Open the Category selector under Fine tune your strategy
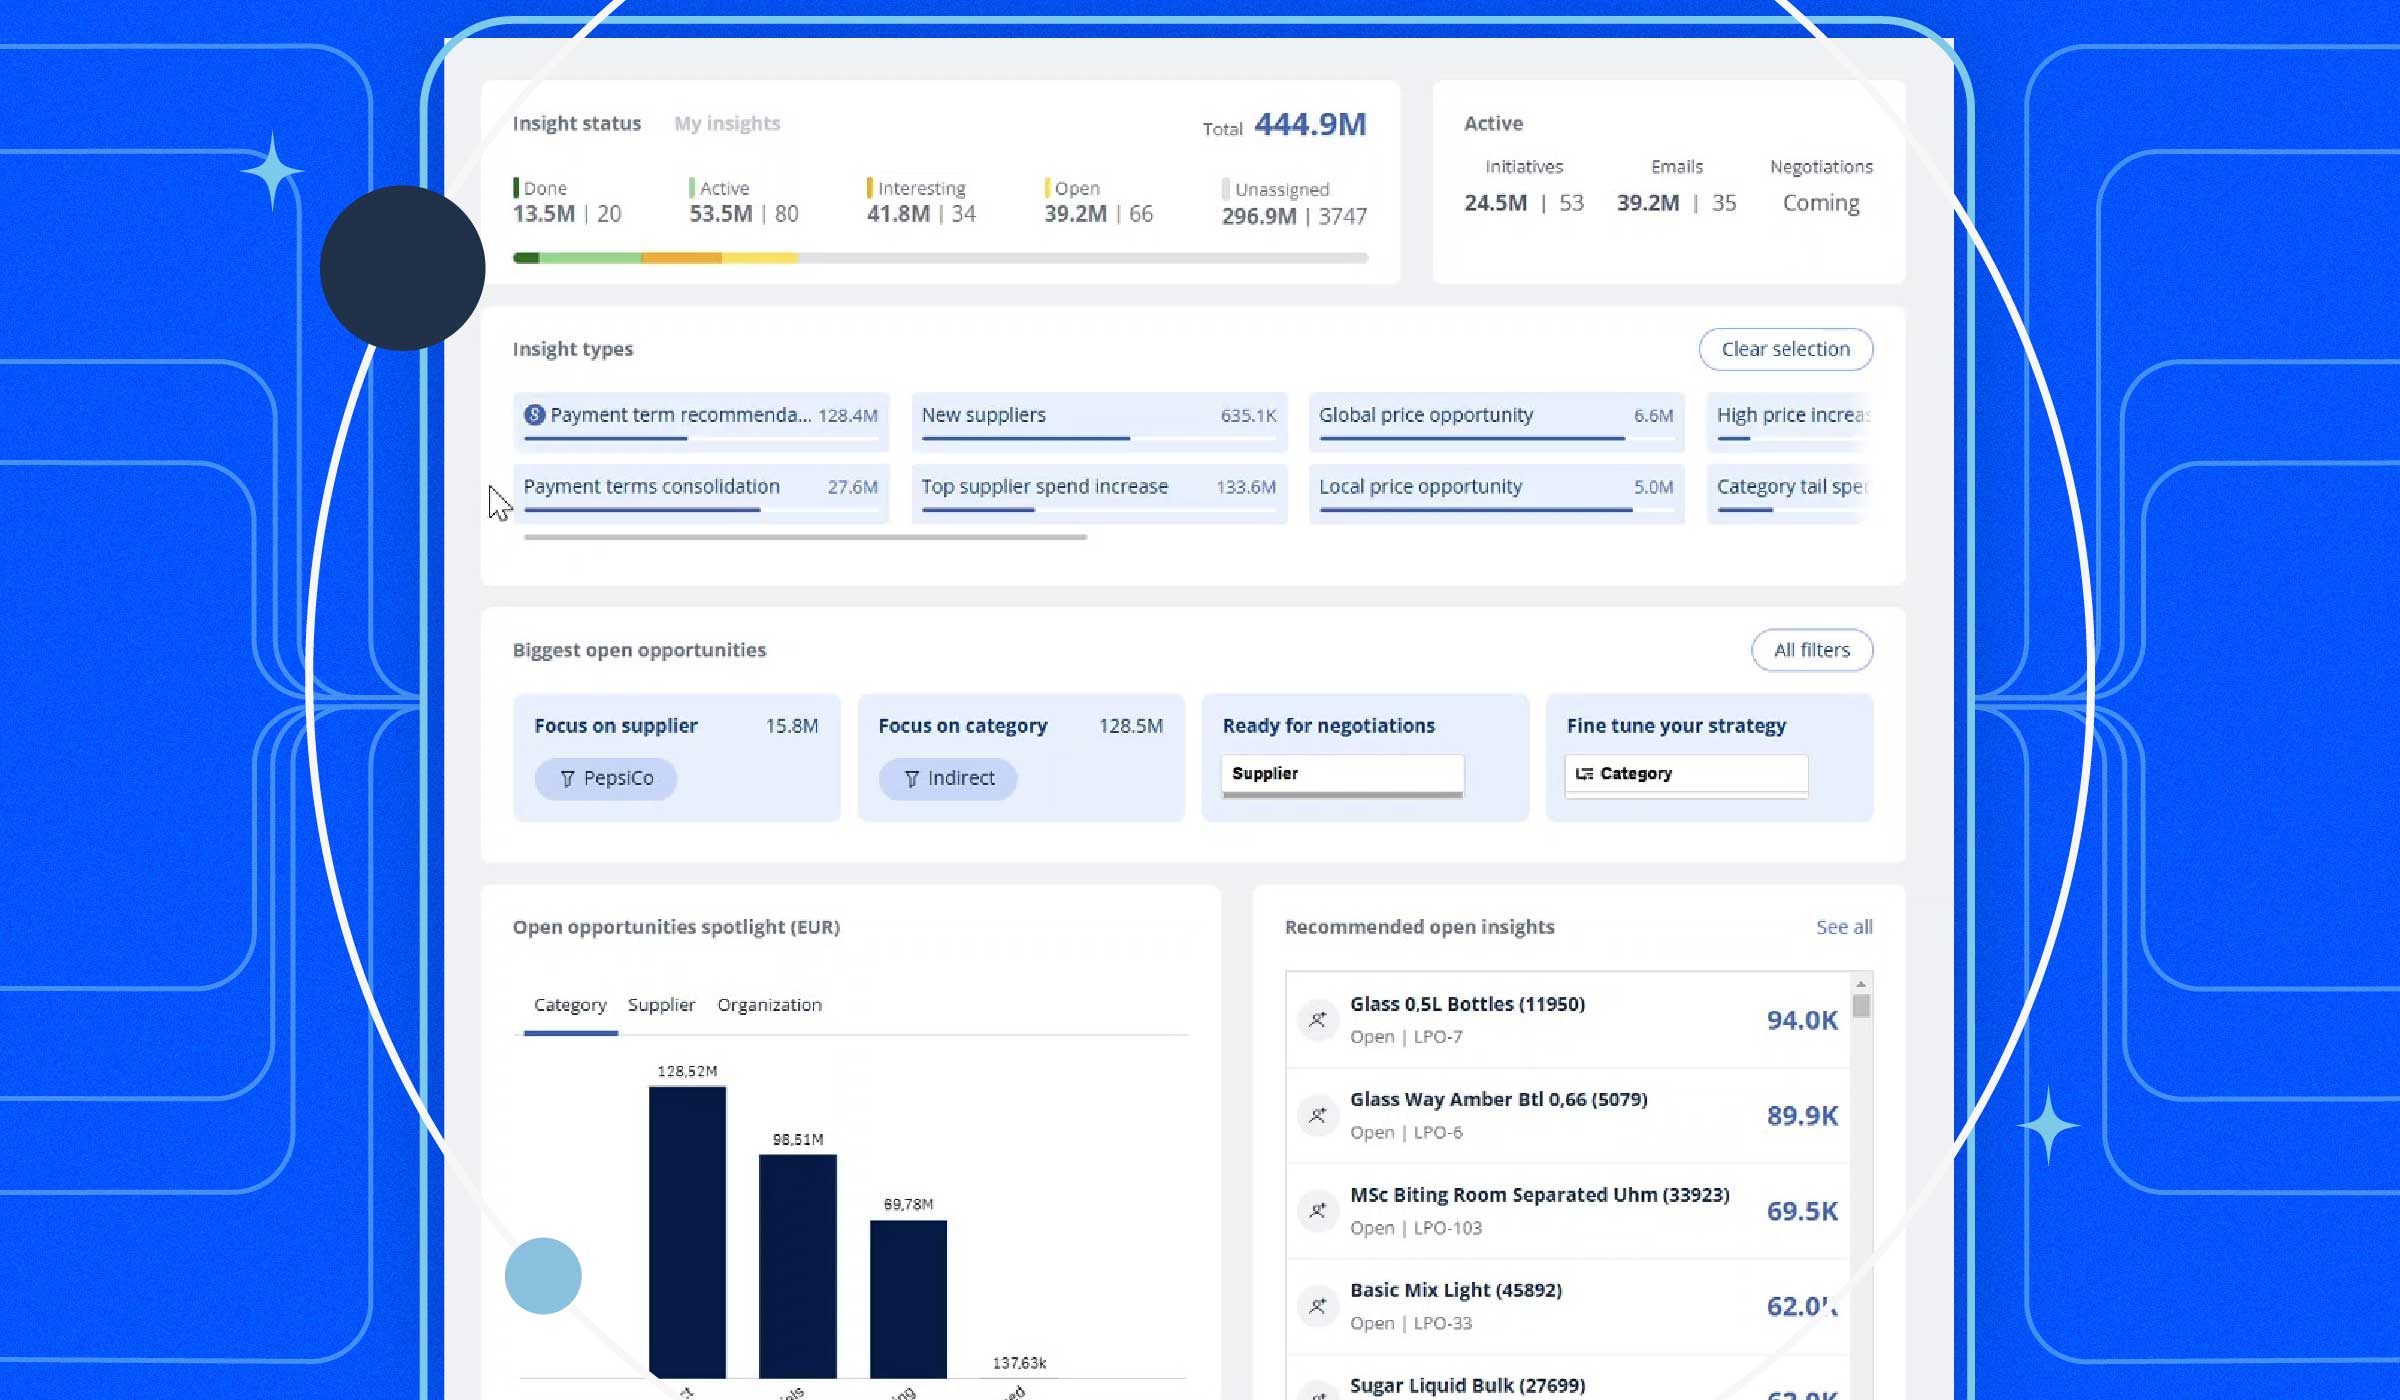Image resolution: width=2400 pixels, height=1400 pixels. click(x=1686, y=772)
